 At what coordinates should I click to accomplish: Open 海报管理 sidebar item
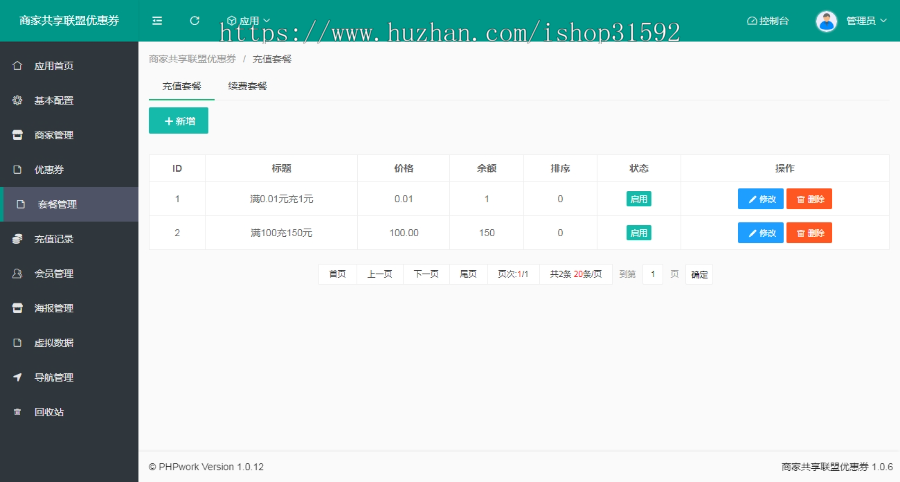click(54, 308)
